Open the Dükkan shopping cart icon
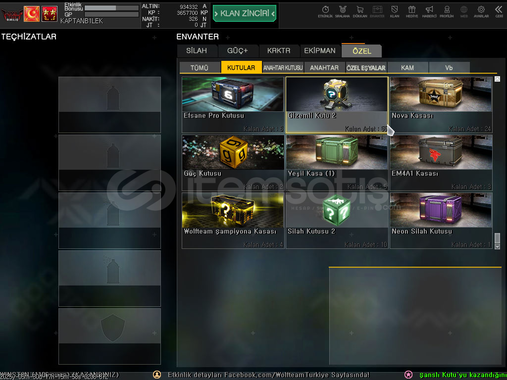This screenshot has width=507, height=380. tap(360, 11)
